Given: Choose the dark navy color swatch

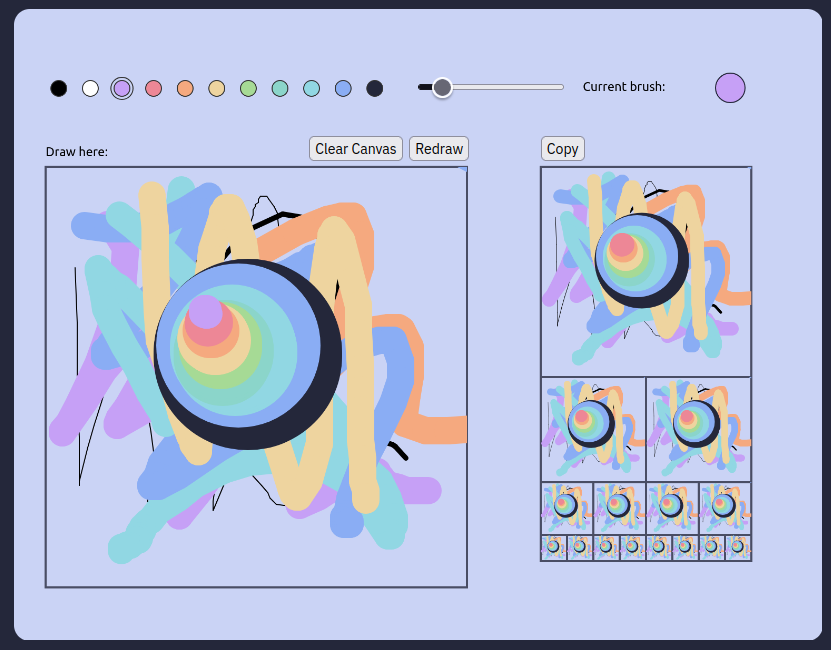Looking at the screenshot, I should (x=375, y=88).
